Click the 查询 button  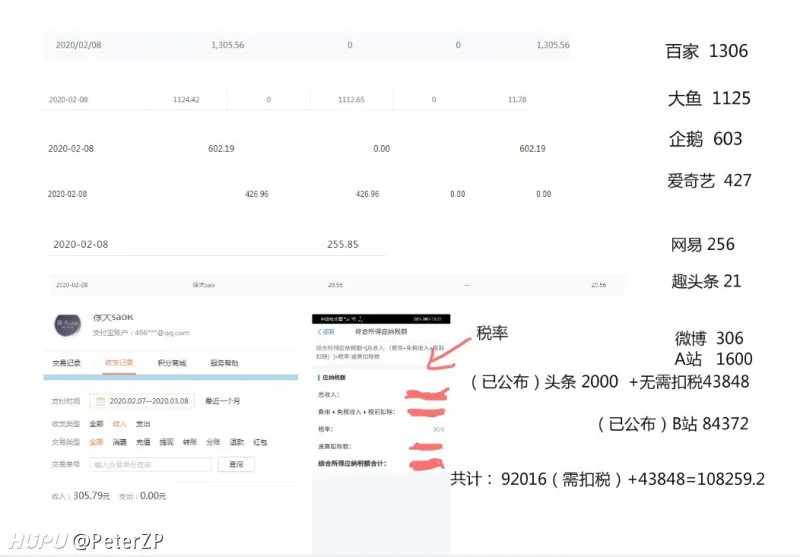pyautogui.click(x=236, y=464)
